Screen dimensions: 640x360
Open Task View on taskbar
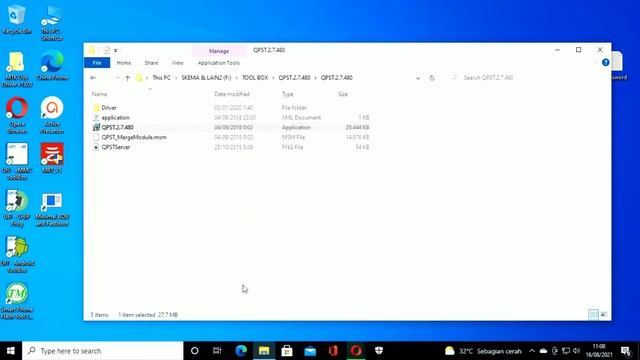(x=217, y=351)
